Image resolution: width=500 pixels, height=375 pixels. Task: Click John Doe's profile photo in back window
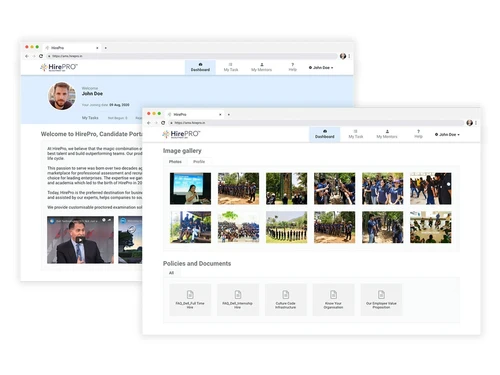62,96
